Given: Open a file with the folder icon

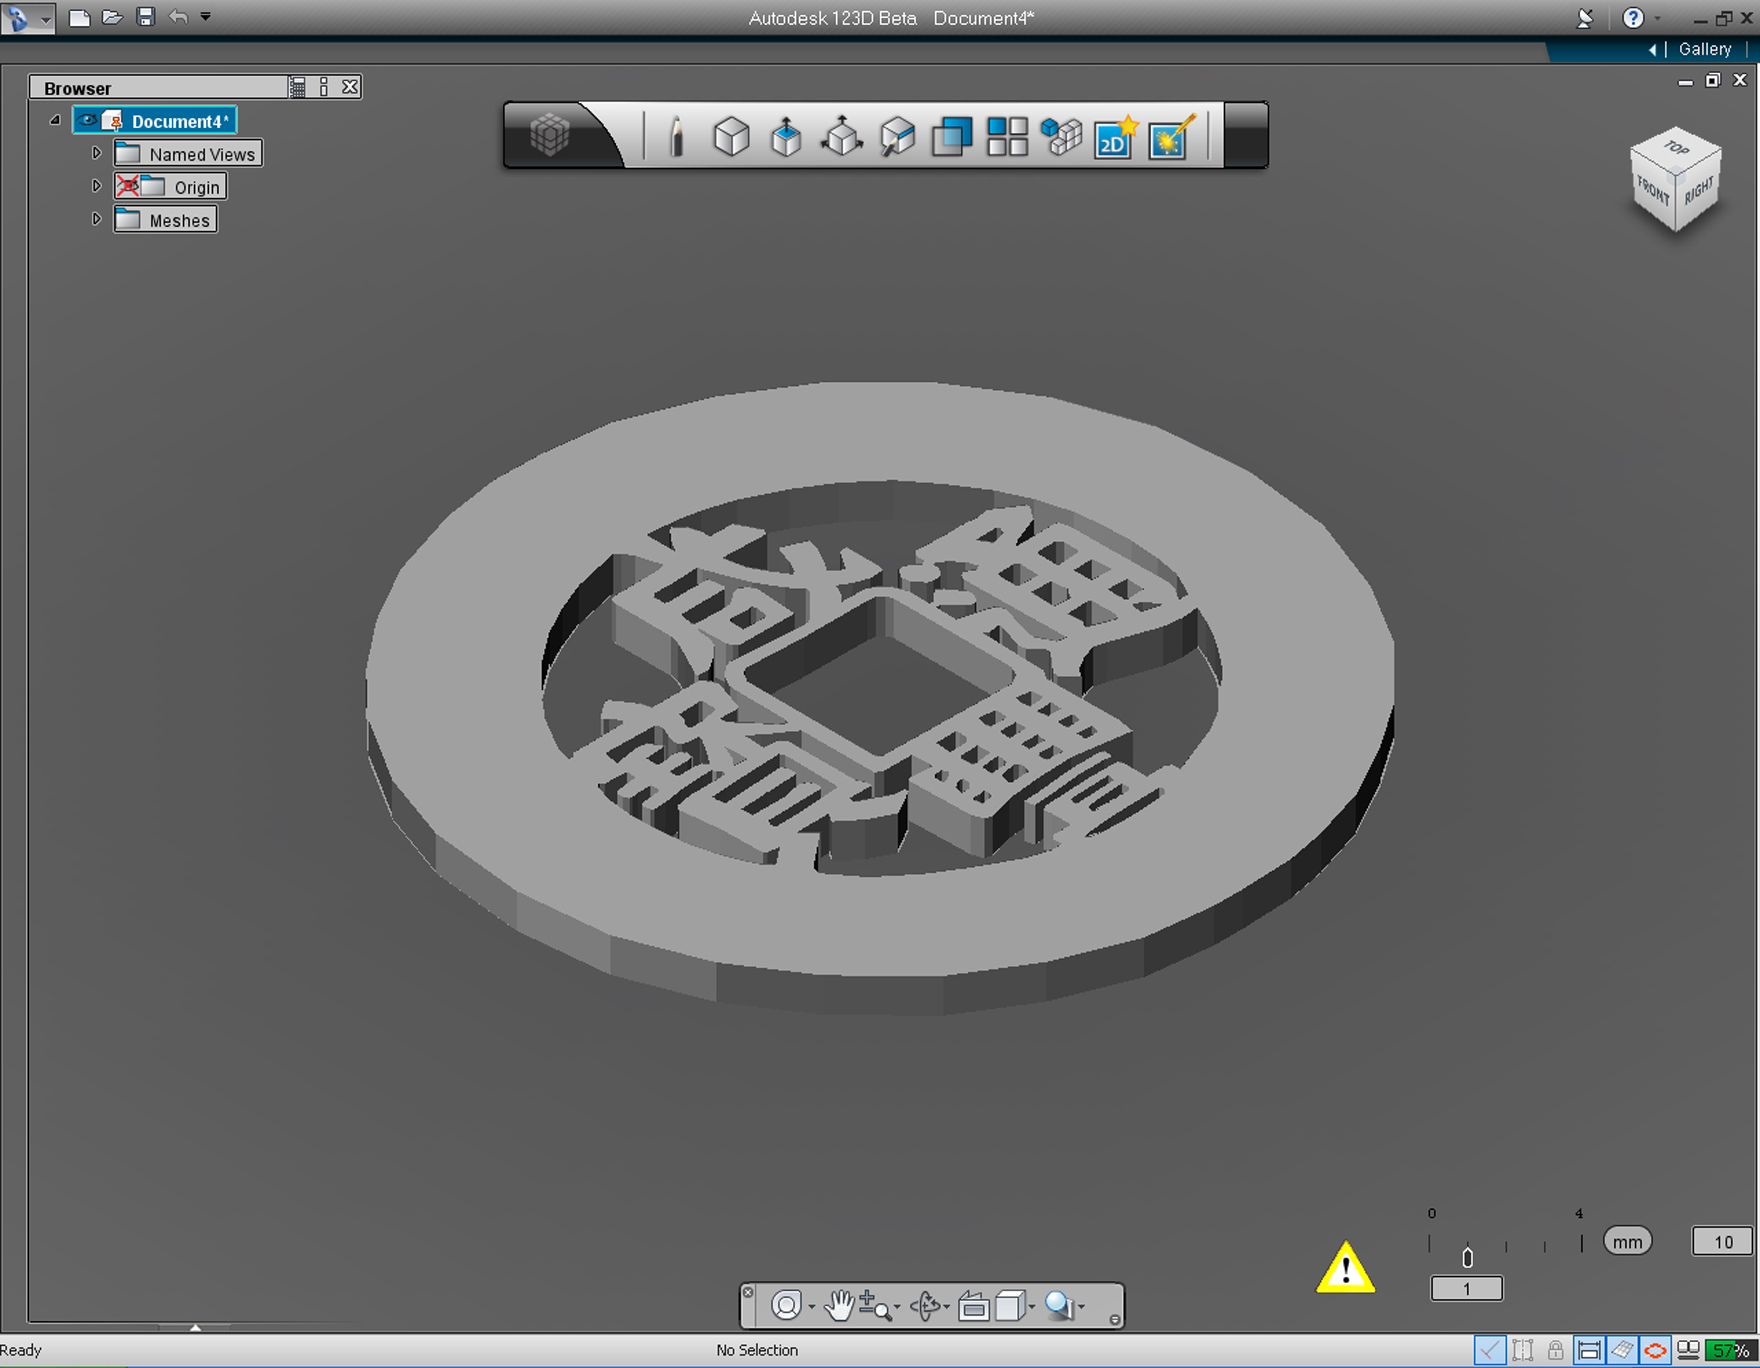Looking at the screenshot, I should coord(112,17).
